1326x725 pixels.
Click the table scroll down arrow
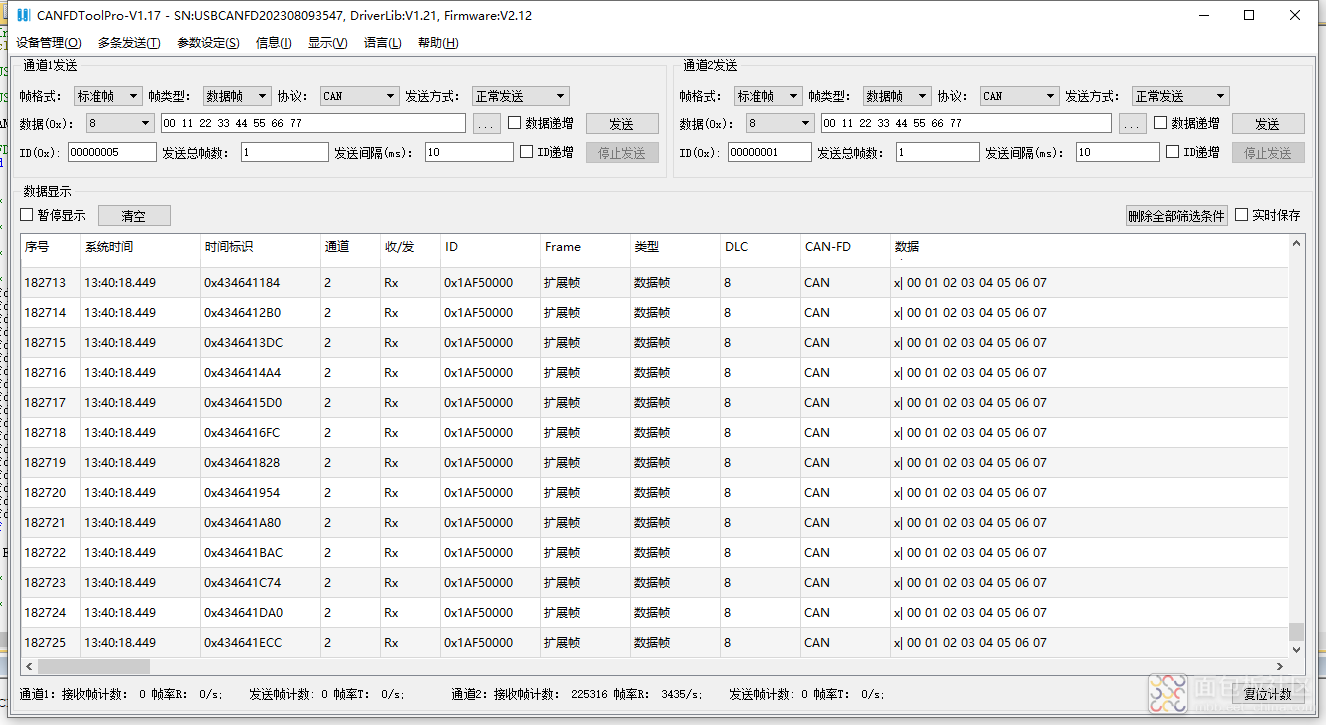tap(1297, 649)
